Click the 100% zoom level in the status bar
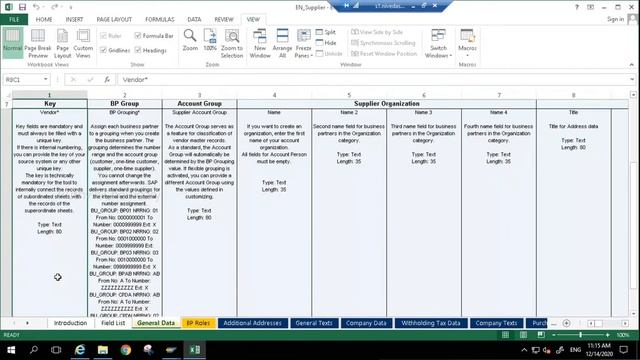The height and width of the screenshot is (360, 640). click(x=623, y=335)
